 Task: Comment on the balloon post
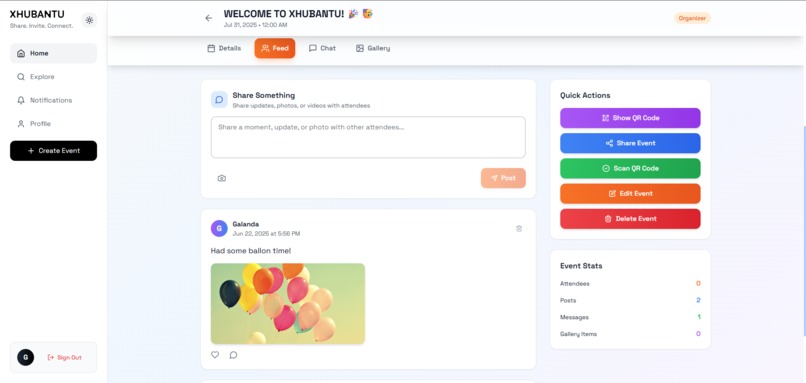(x=233, y=355)
